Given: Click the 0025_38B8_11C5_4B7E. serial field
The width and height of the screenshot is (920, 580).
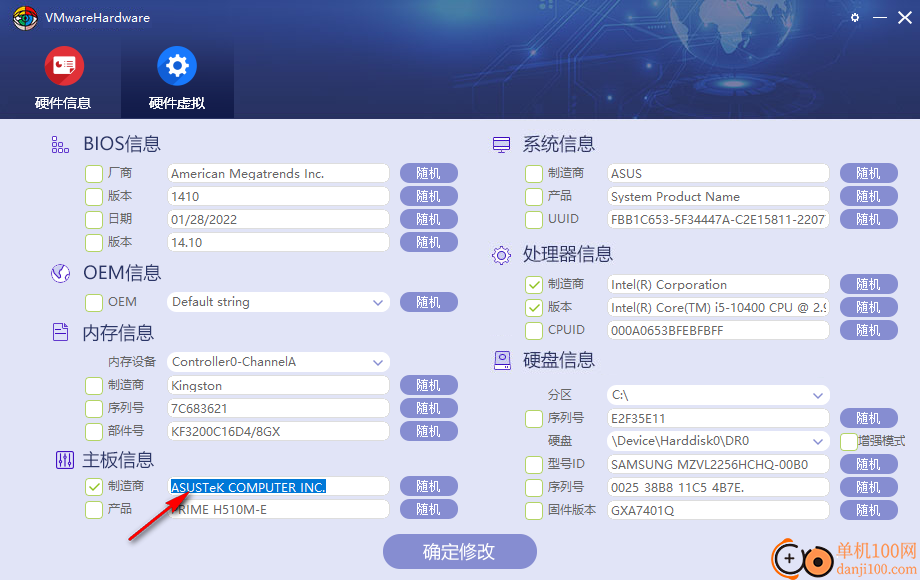Looking at the screenshot, I should (718, 487).
